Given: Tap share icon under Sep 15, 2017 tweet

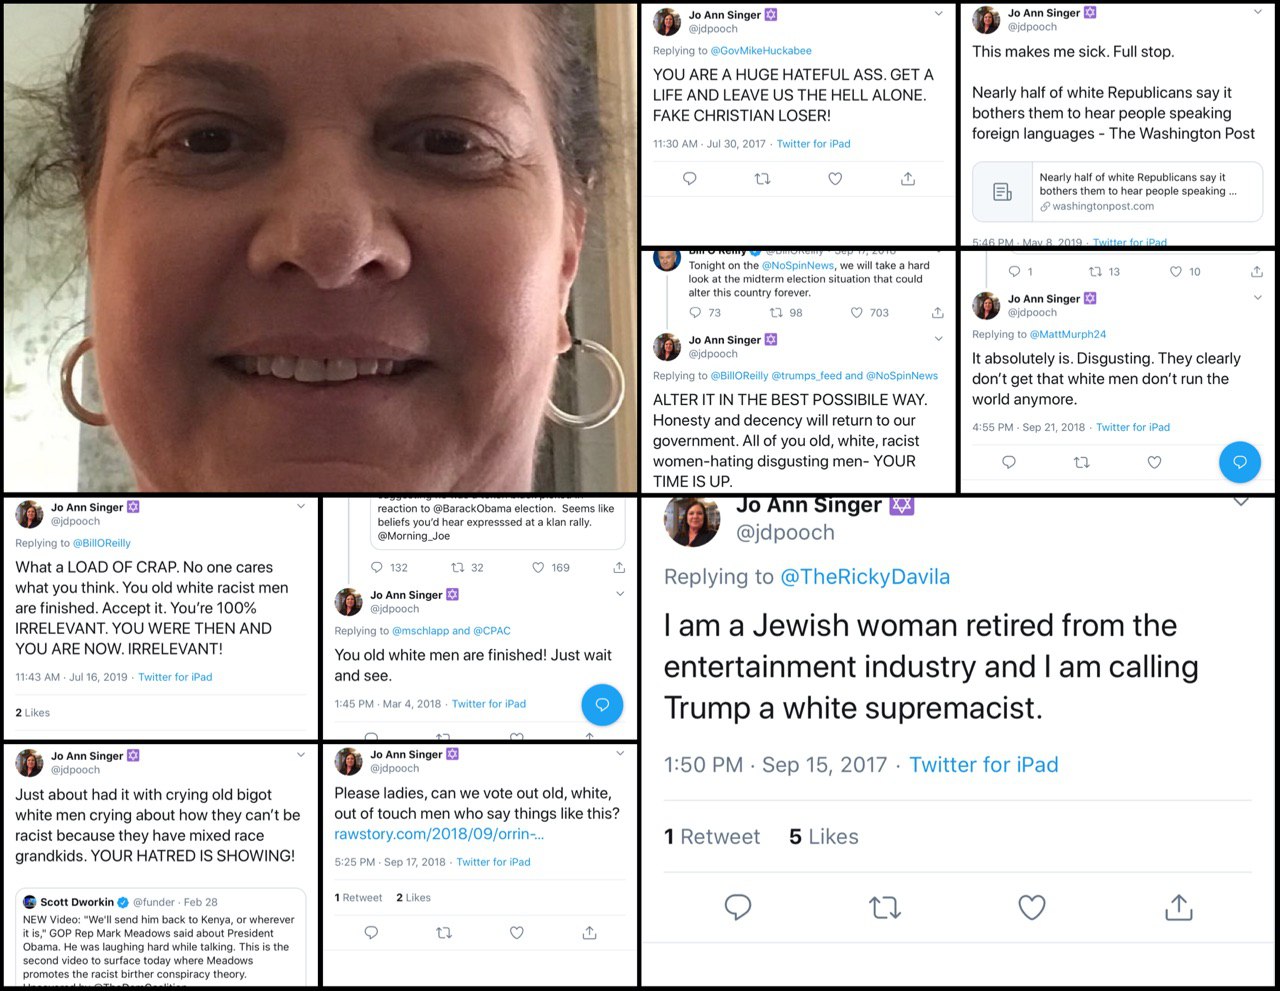Looking at the screenshot, I should click(1179, 907).
